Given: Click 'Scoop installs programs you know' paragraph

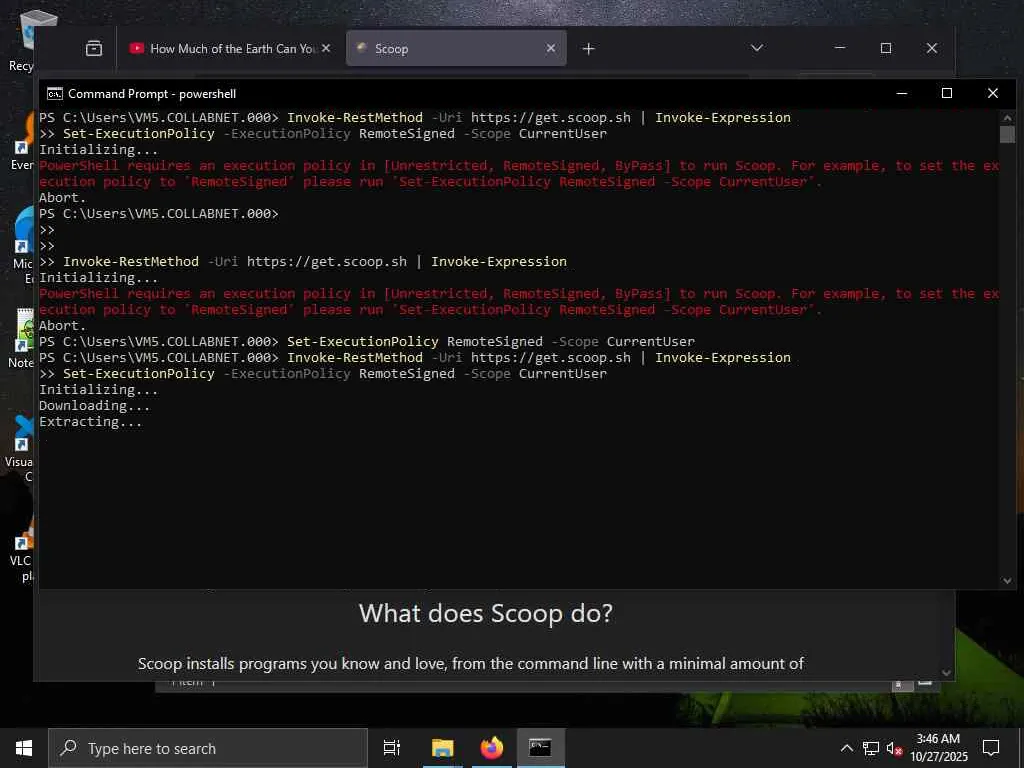Looking at the screenshot, I should click(x=470, y=664).
